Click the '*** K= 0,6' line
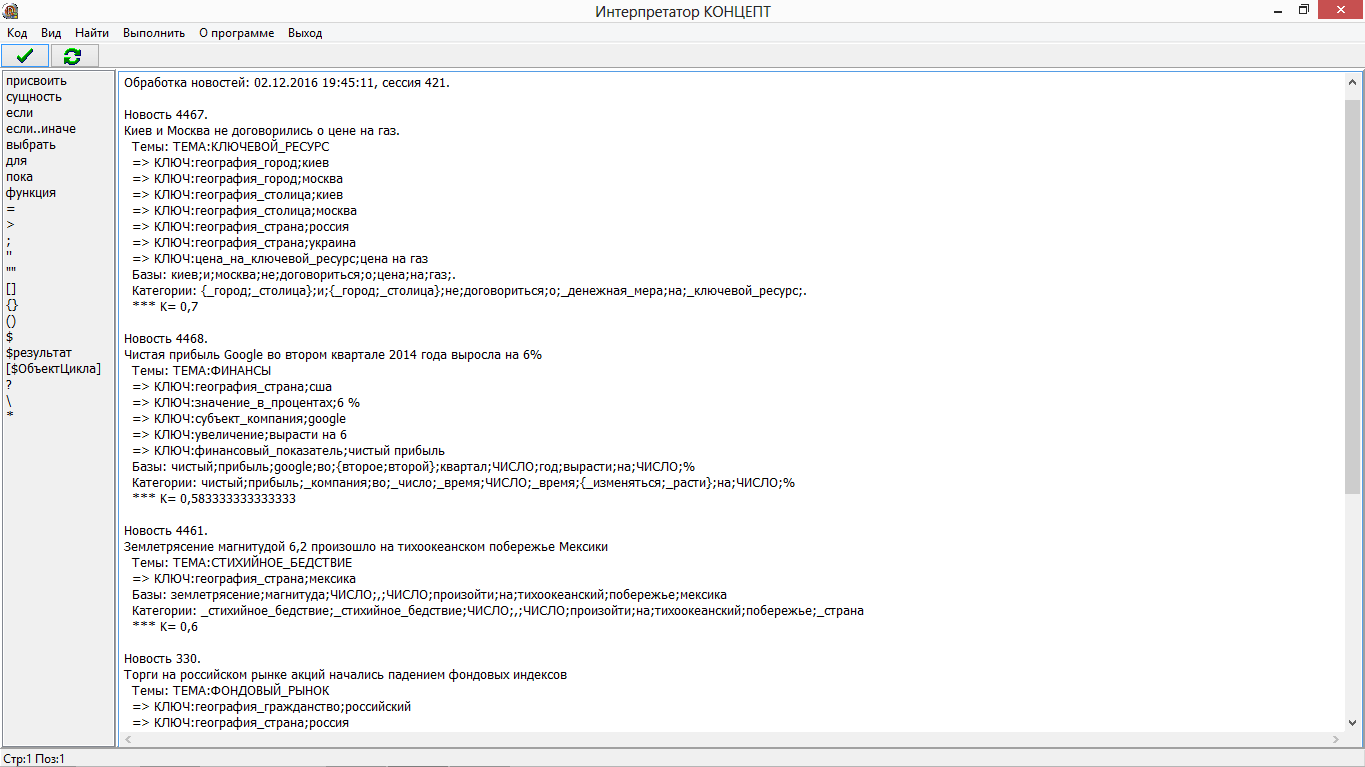This screenshot has height=767, width=1365. point(165,626)
